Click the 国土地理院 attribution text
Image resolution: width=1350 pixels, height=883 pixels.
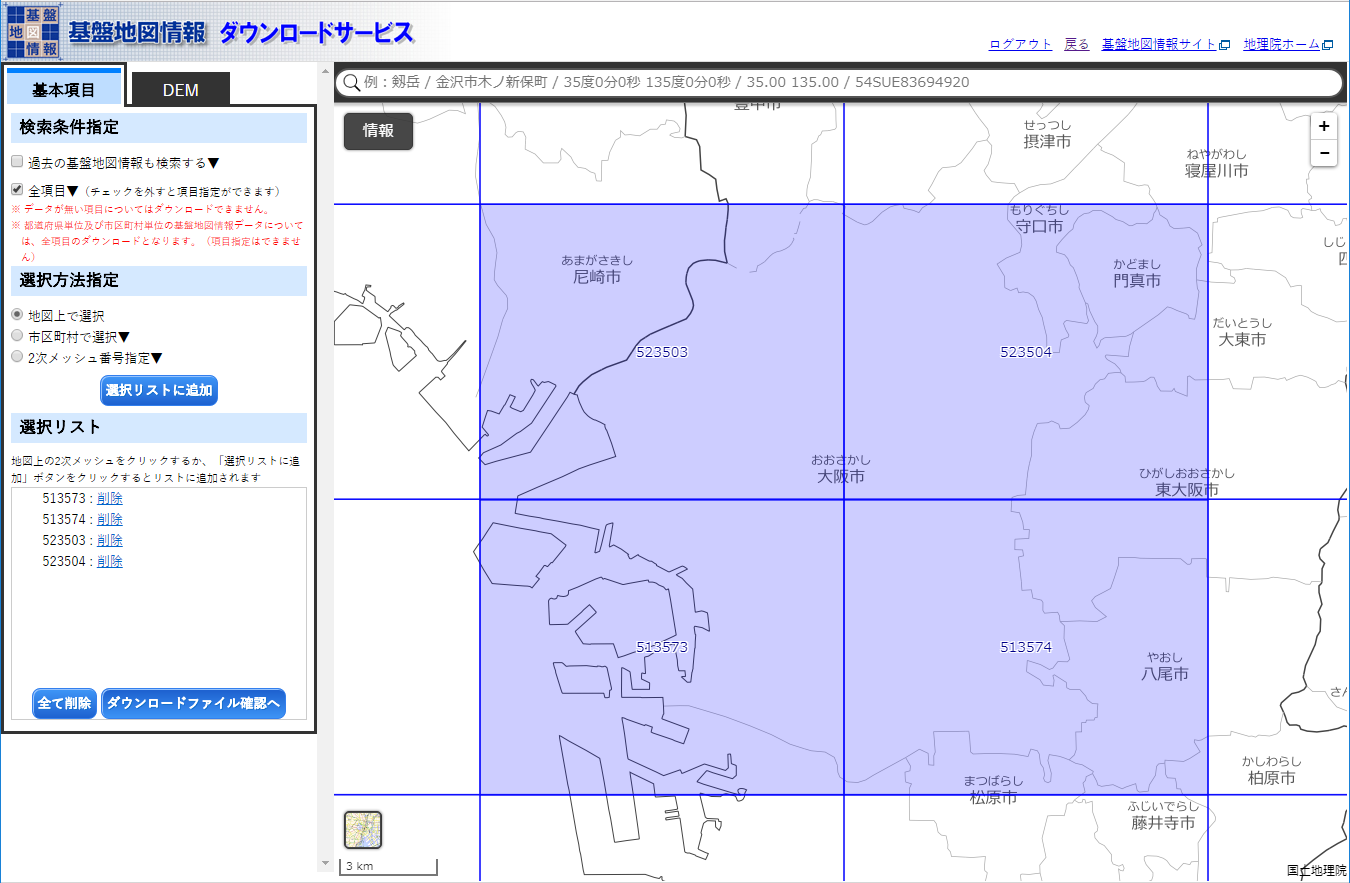pyautogui.click(x=1317, y=871)
